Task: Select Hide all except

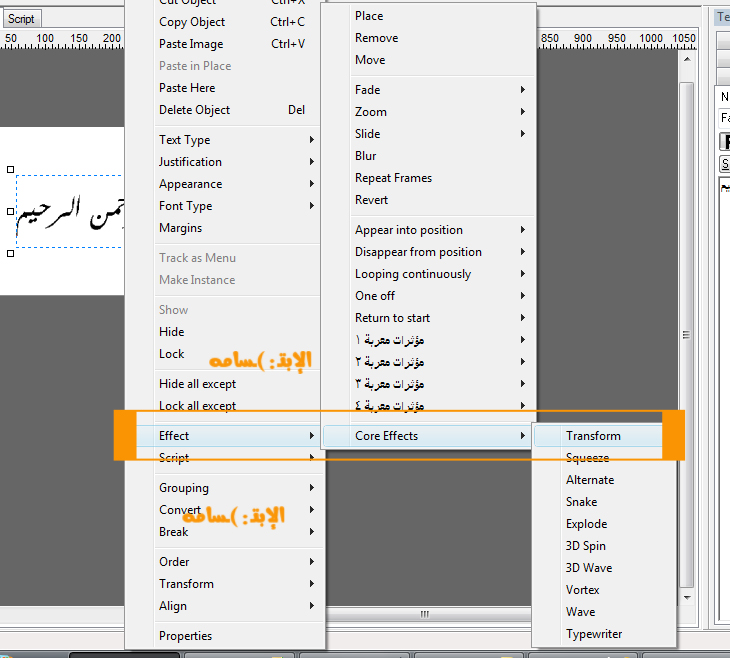Action: point(197,384)
